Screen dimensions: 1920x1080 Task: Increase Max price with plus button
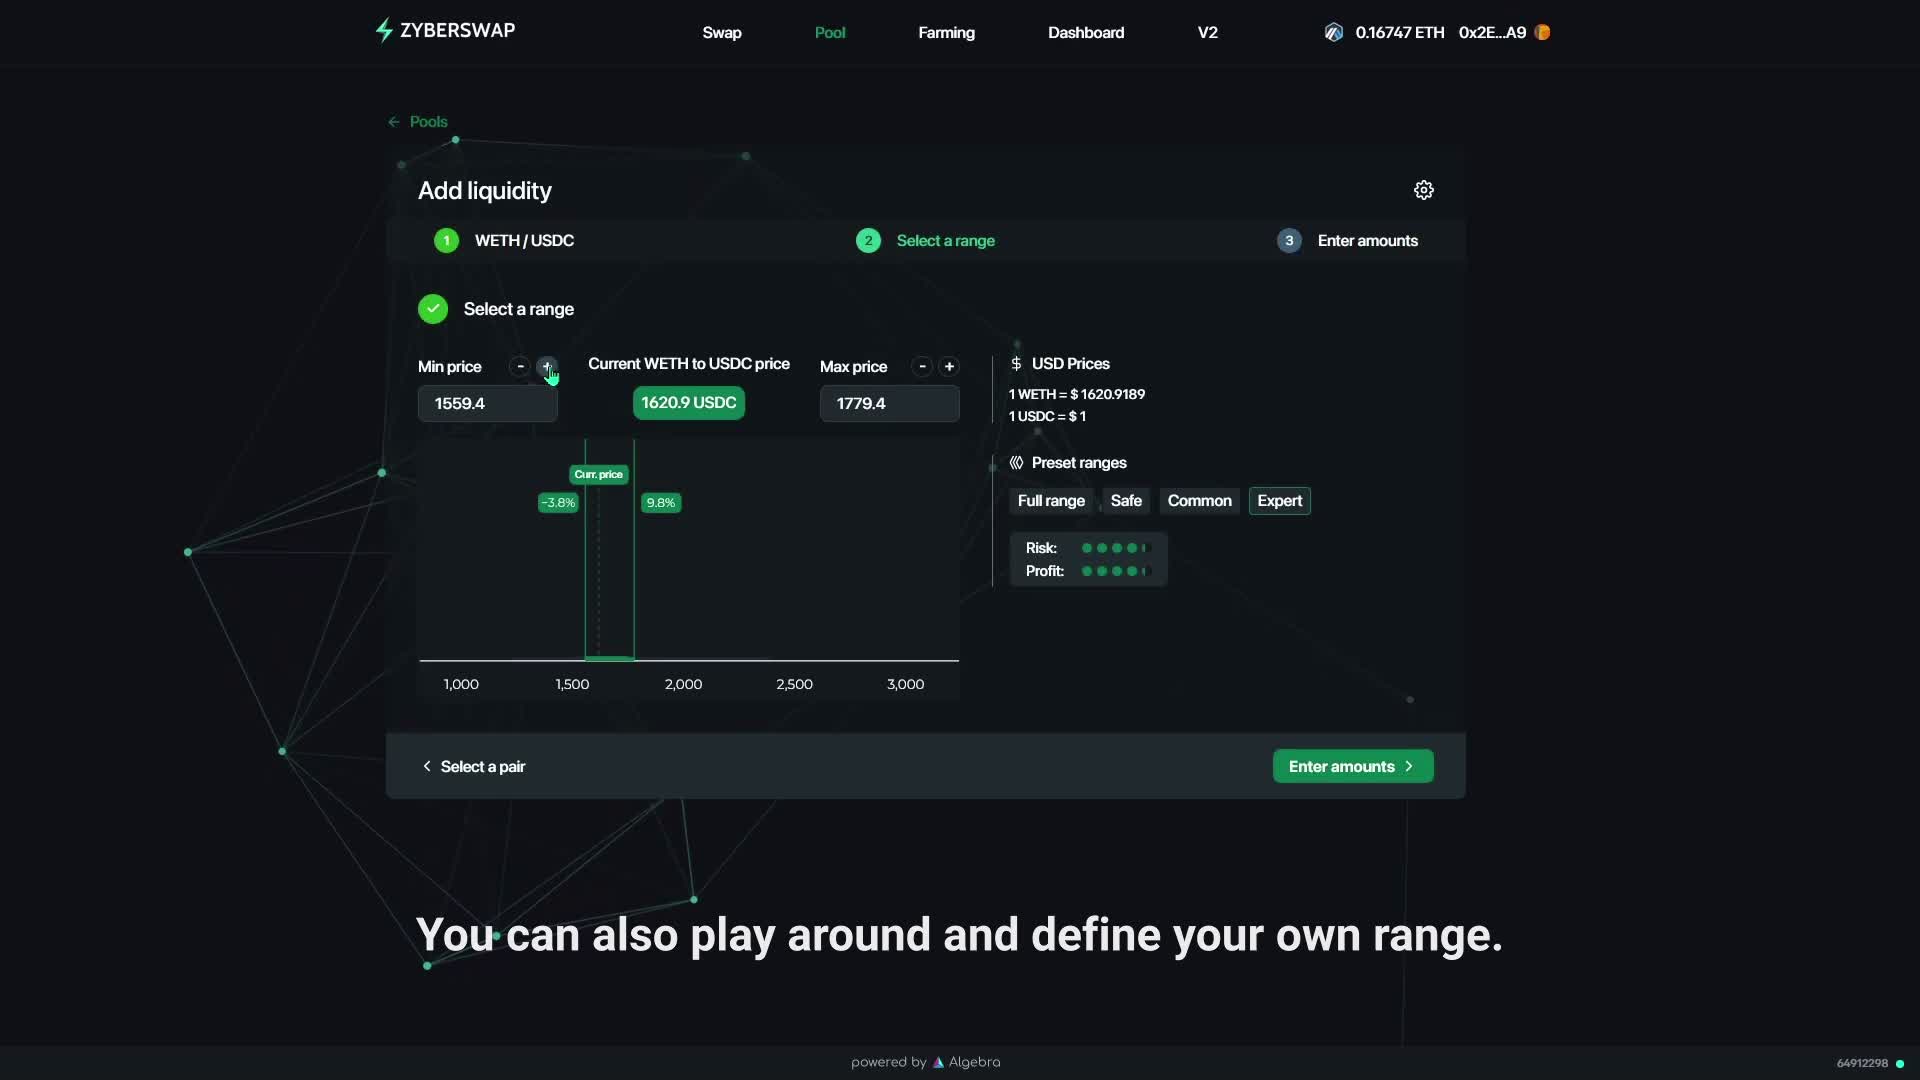949,366
